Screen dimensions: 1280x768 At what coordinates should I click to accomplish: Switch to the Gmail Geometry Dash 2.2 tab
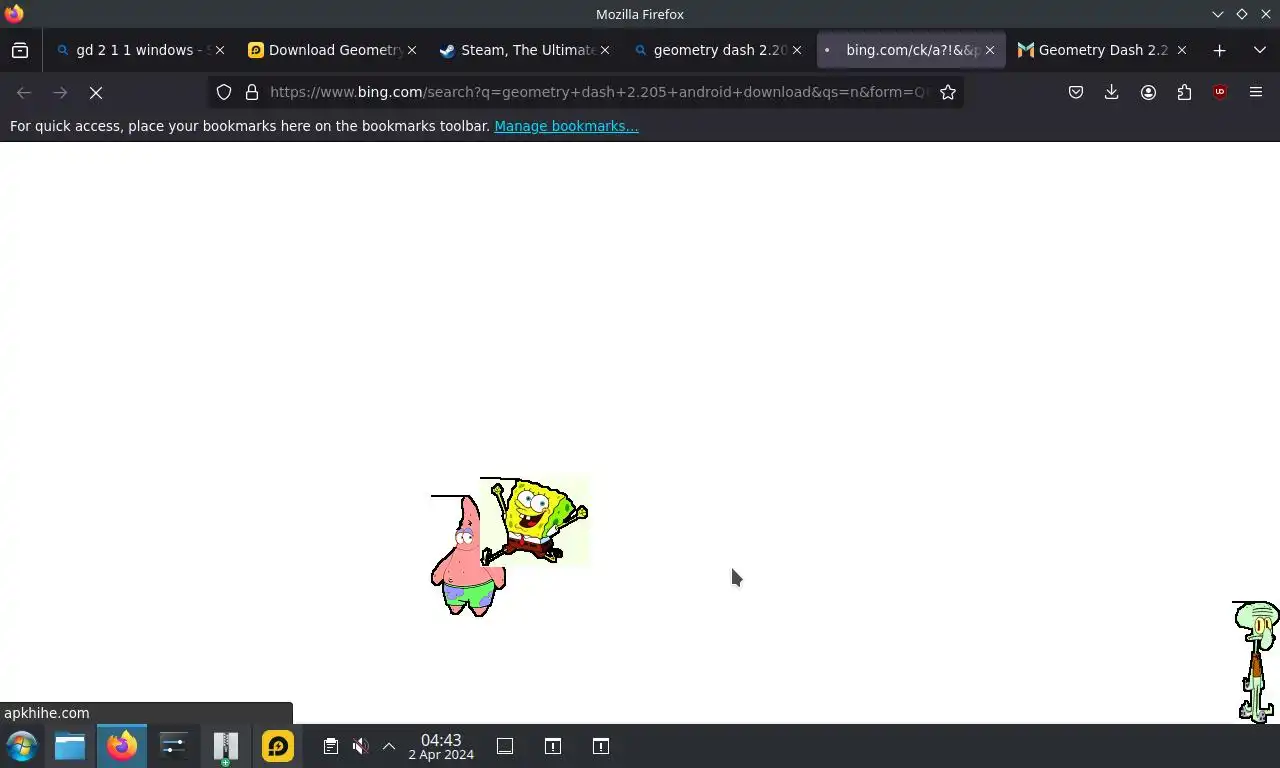tap(1103, 50)
